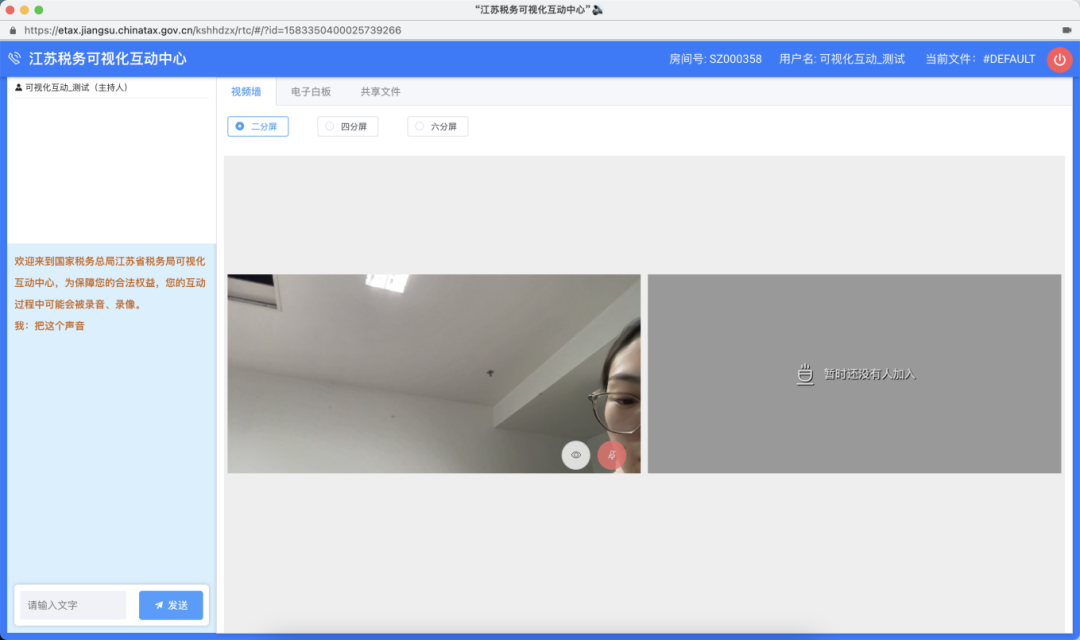Viewport: 1080px width, 640px height.
Task: Click the chat message 我: 把这个声音
Action: point(50,326)
